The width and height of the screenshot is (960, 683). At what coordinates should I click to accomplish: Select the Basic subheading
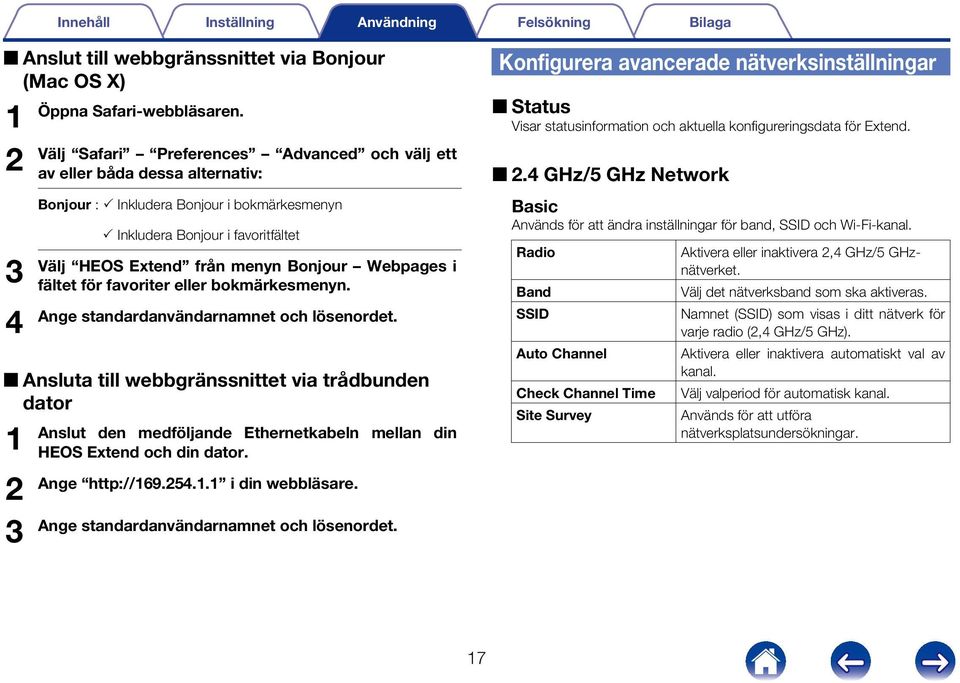pos(534,206)
